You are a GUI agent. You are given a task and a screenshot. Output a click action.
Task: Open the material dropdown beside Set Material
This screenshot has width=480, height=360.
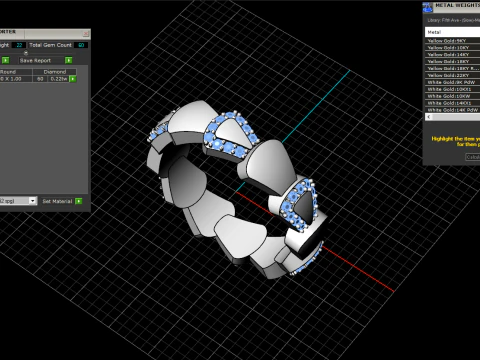tap(32, 201)
